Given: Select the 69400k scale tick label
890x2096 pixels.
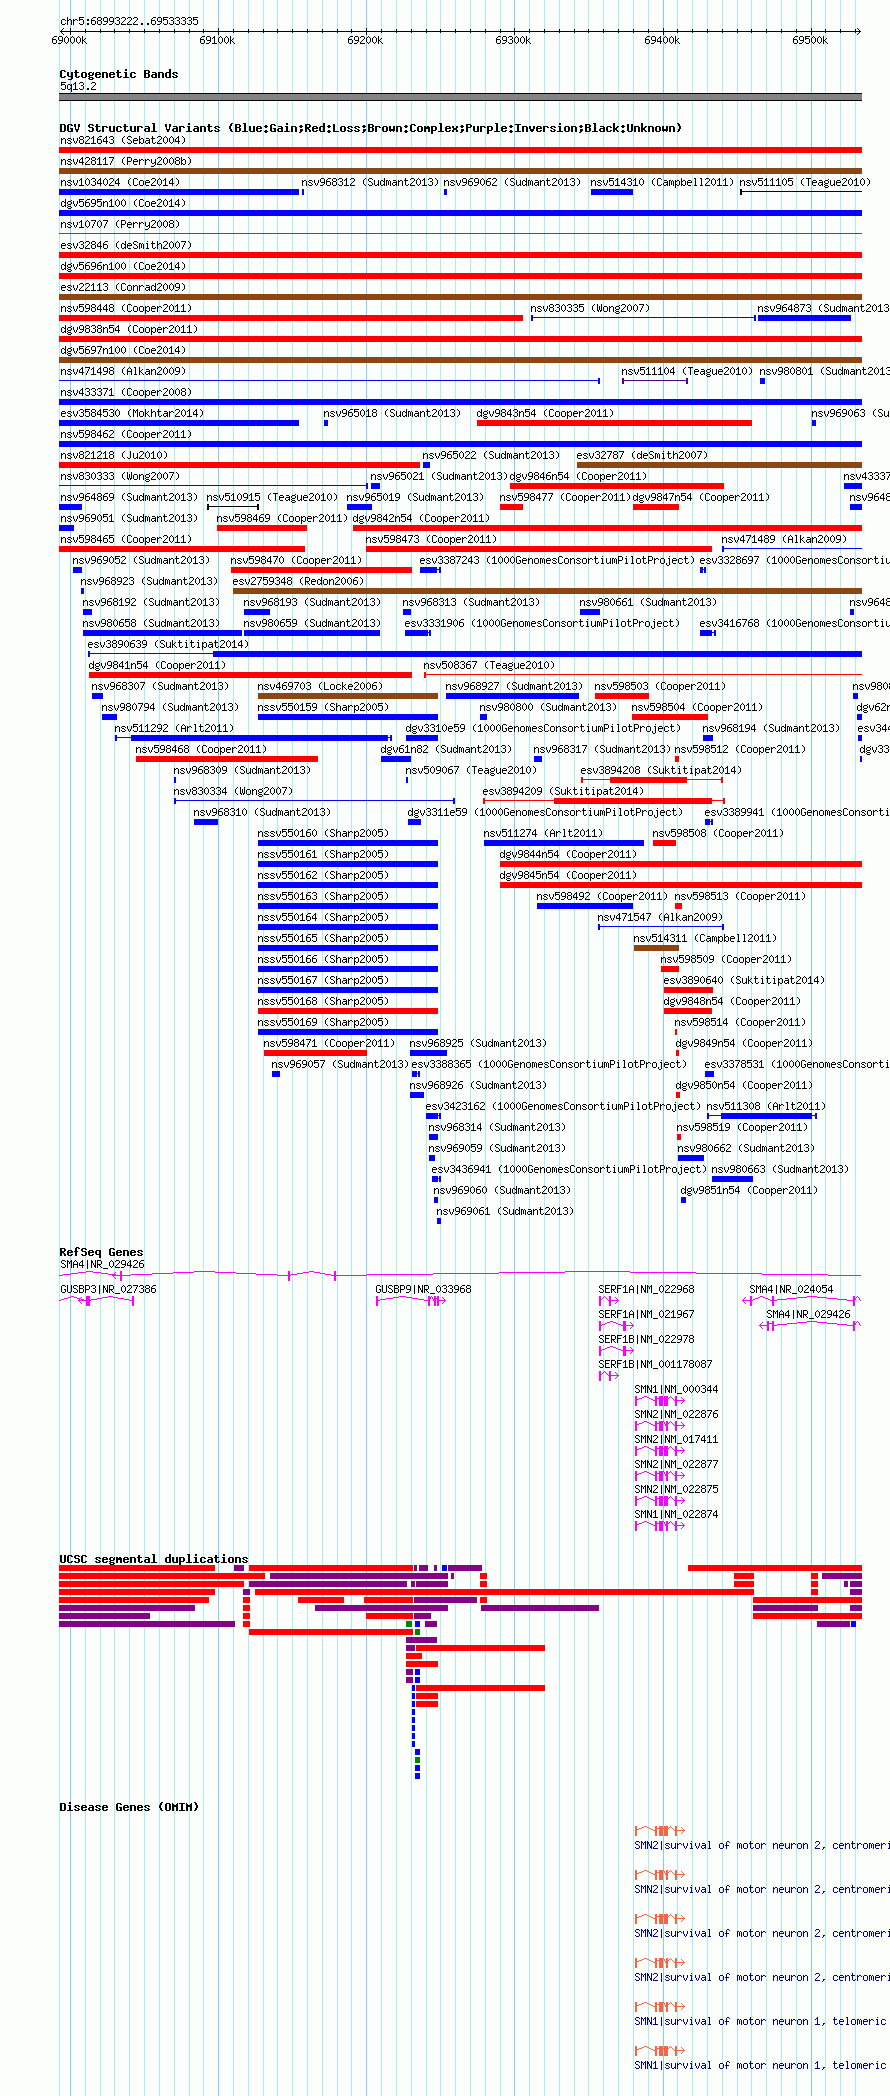Looking at the screenshot, I should [662, 40].
